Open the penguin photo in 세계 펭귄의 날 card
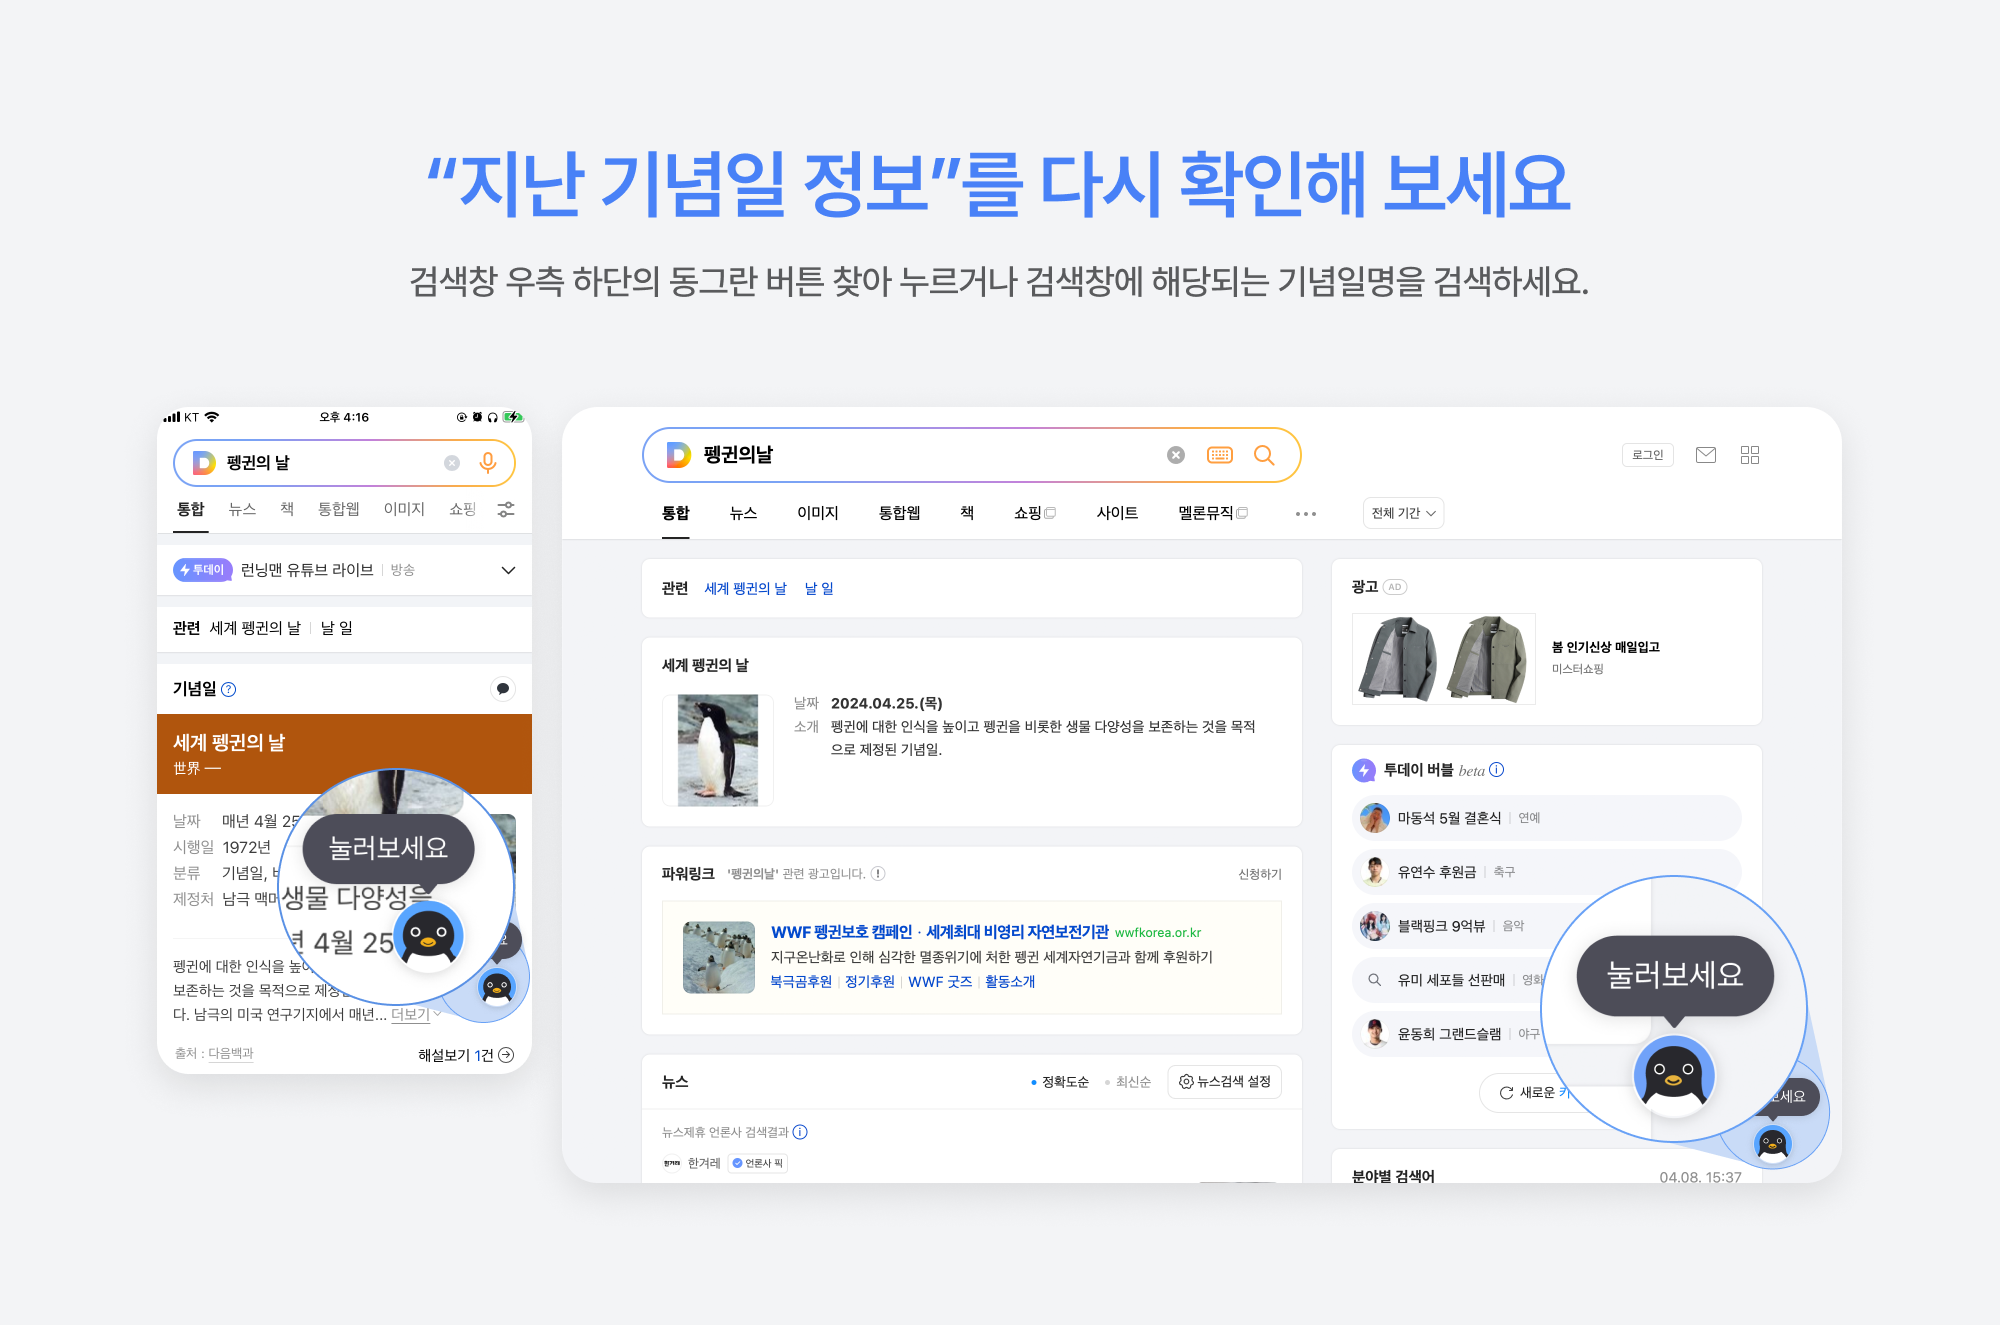 [x=718, y=750]
